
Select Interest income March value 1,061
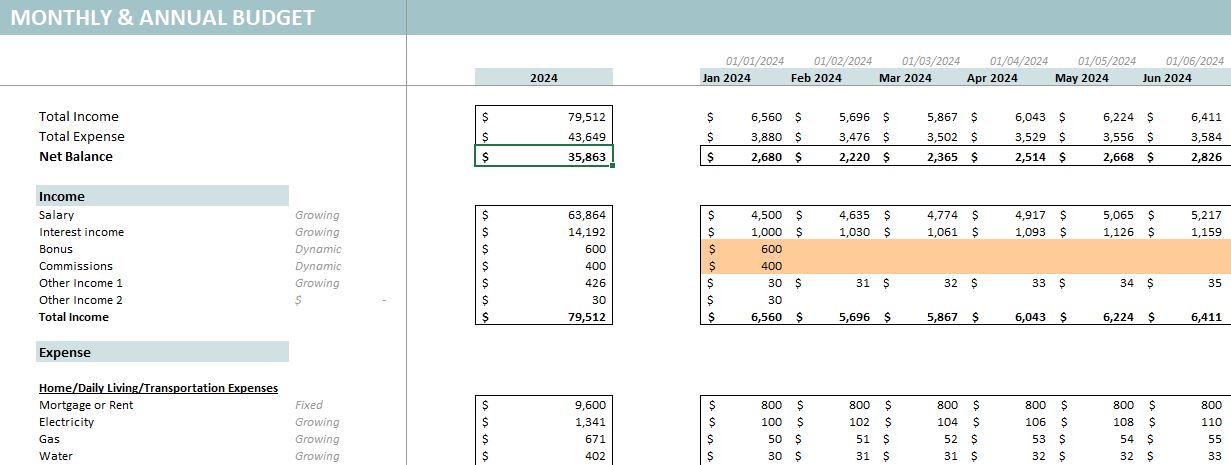922,232
